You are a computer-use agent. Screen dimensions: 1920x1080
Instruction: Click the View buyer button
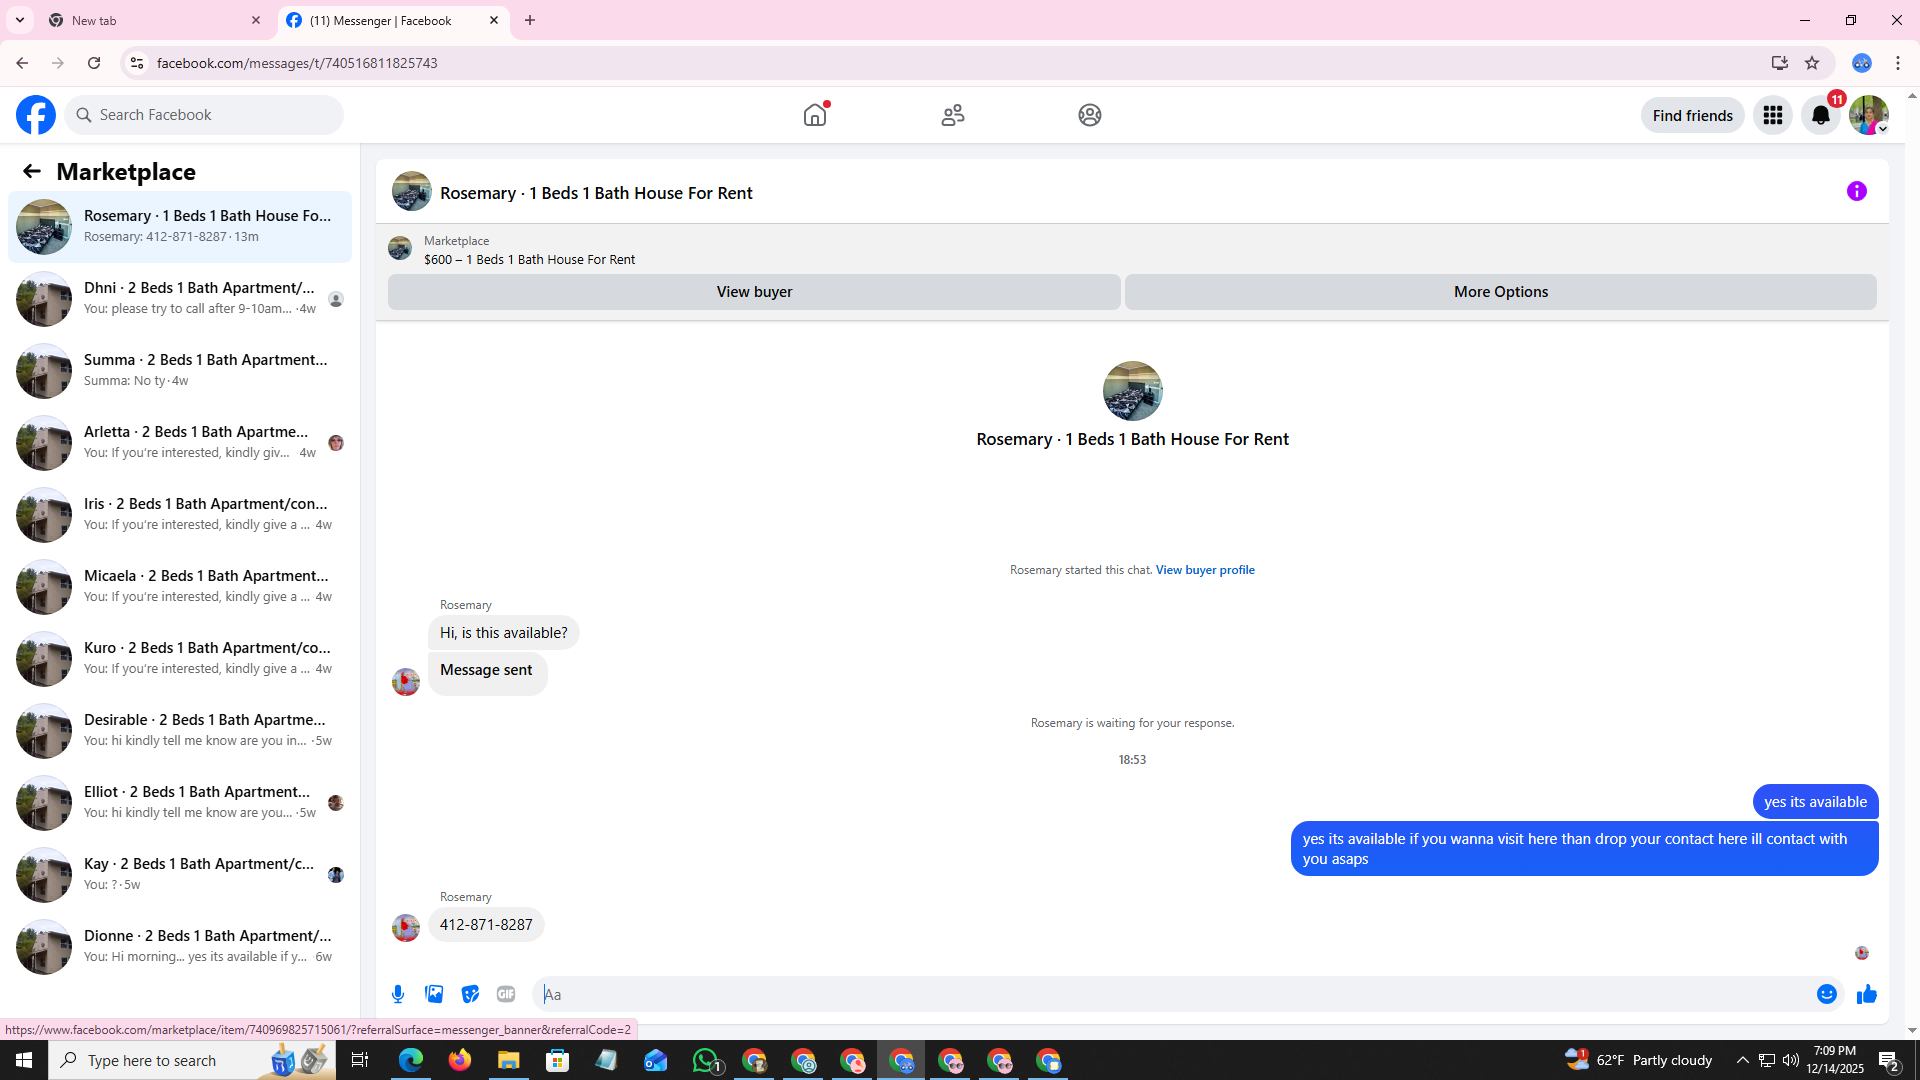coord(753,292)
